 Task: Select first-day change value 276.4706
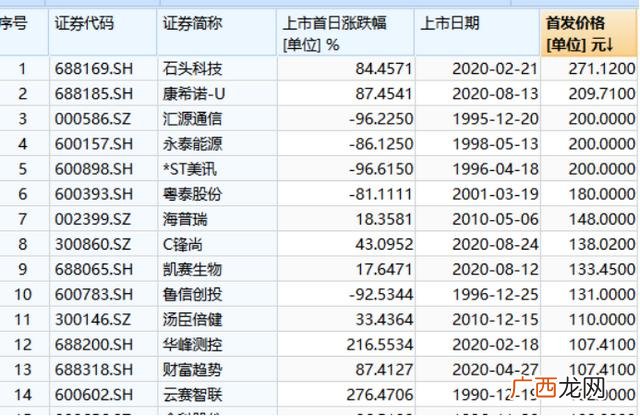point(380,395)
